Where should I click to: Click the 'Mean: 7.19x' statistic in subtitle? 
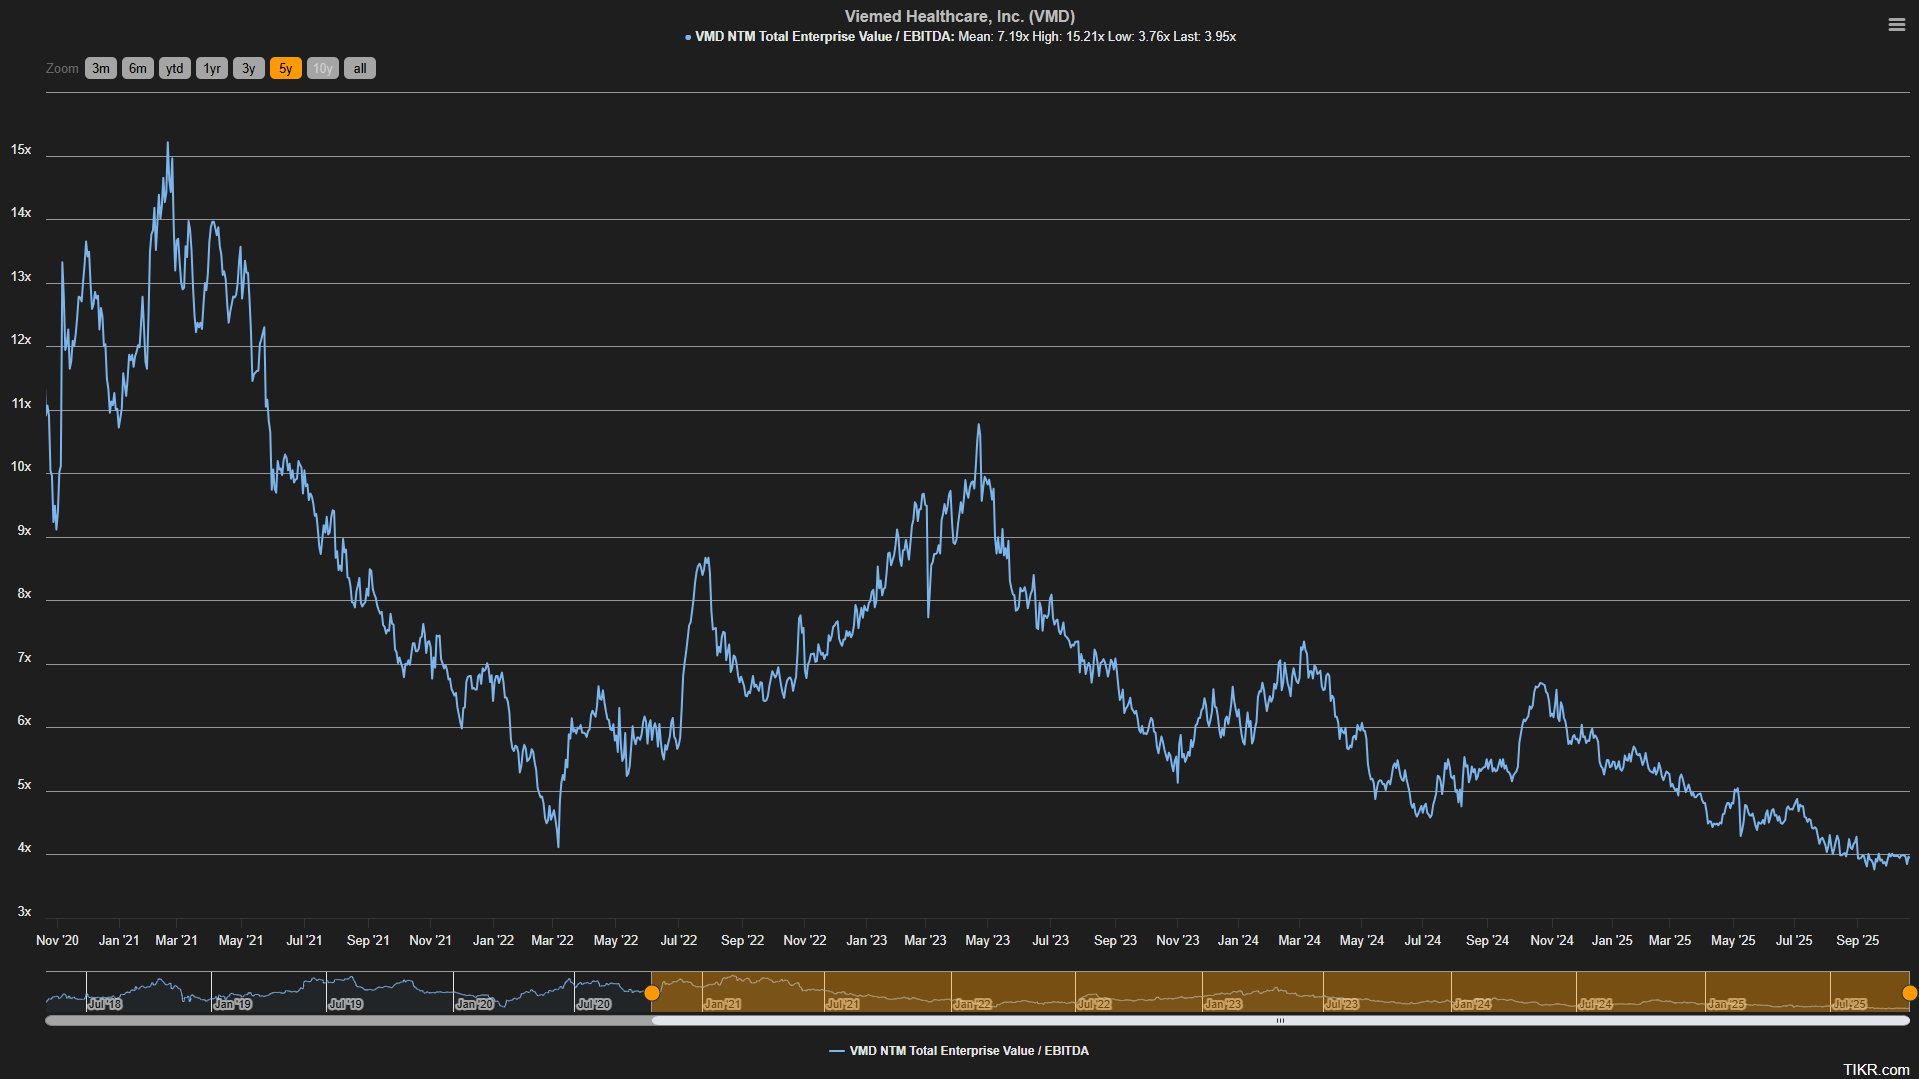(993, 37)
